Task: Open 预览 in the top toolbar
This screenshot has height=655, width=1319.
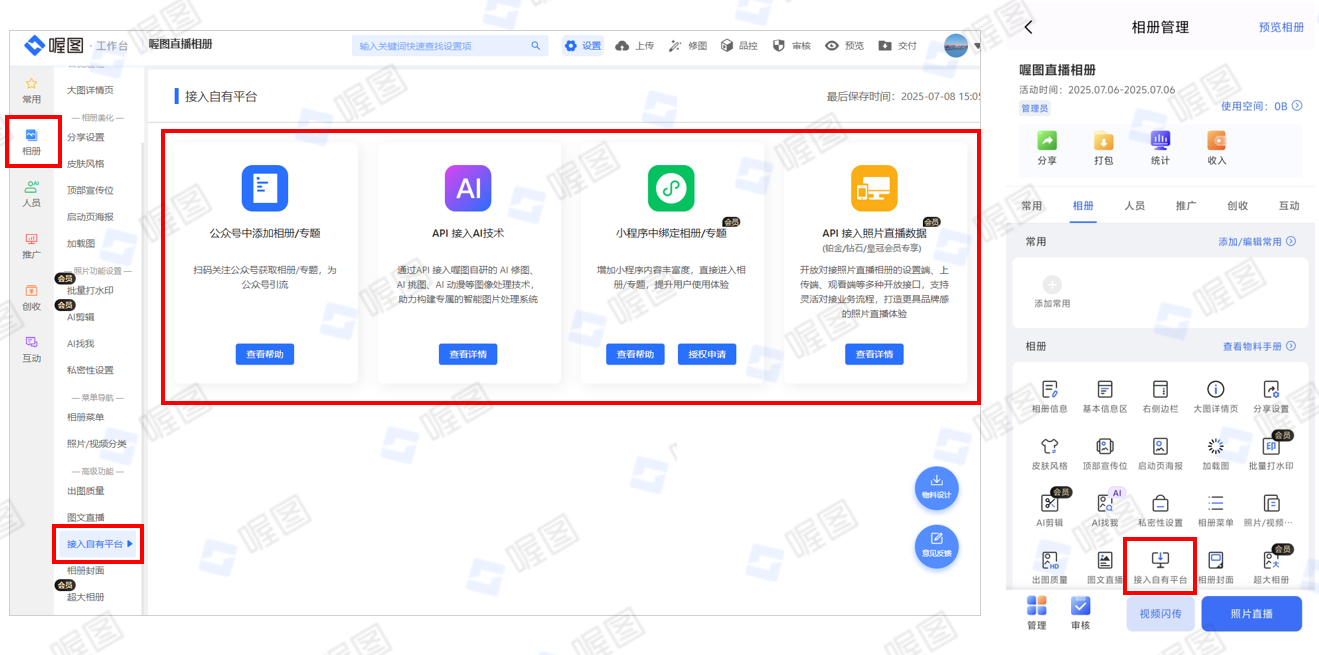Action: point(845,46)
